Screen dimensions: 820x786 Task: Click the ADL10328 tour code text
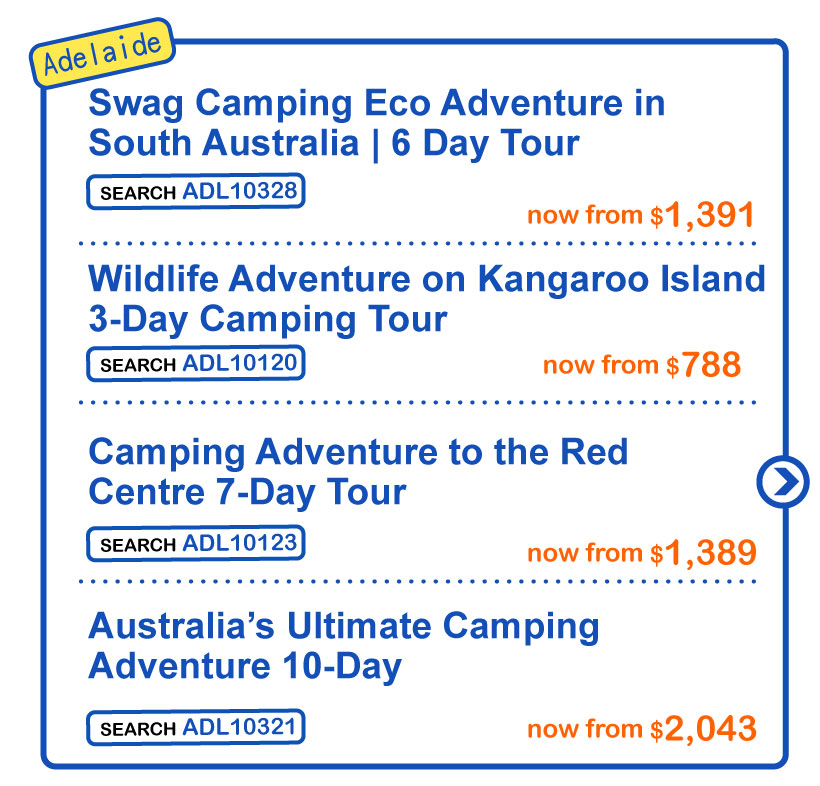click(x=240, y=192)
